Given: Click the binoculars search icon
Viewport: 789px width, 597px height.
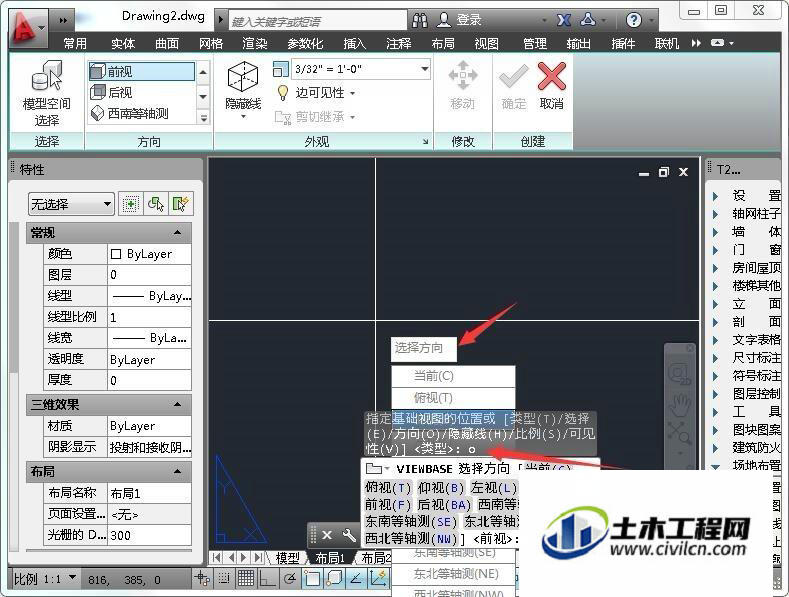Looking at the screenshot, I should (420, 21).
